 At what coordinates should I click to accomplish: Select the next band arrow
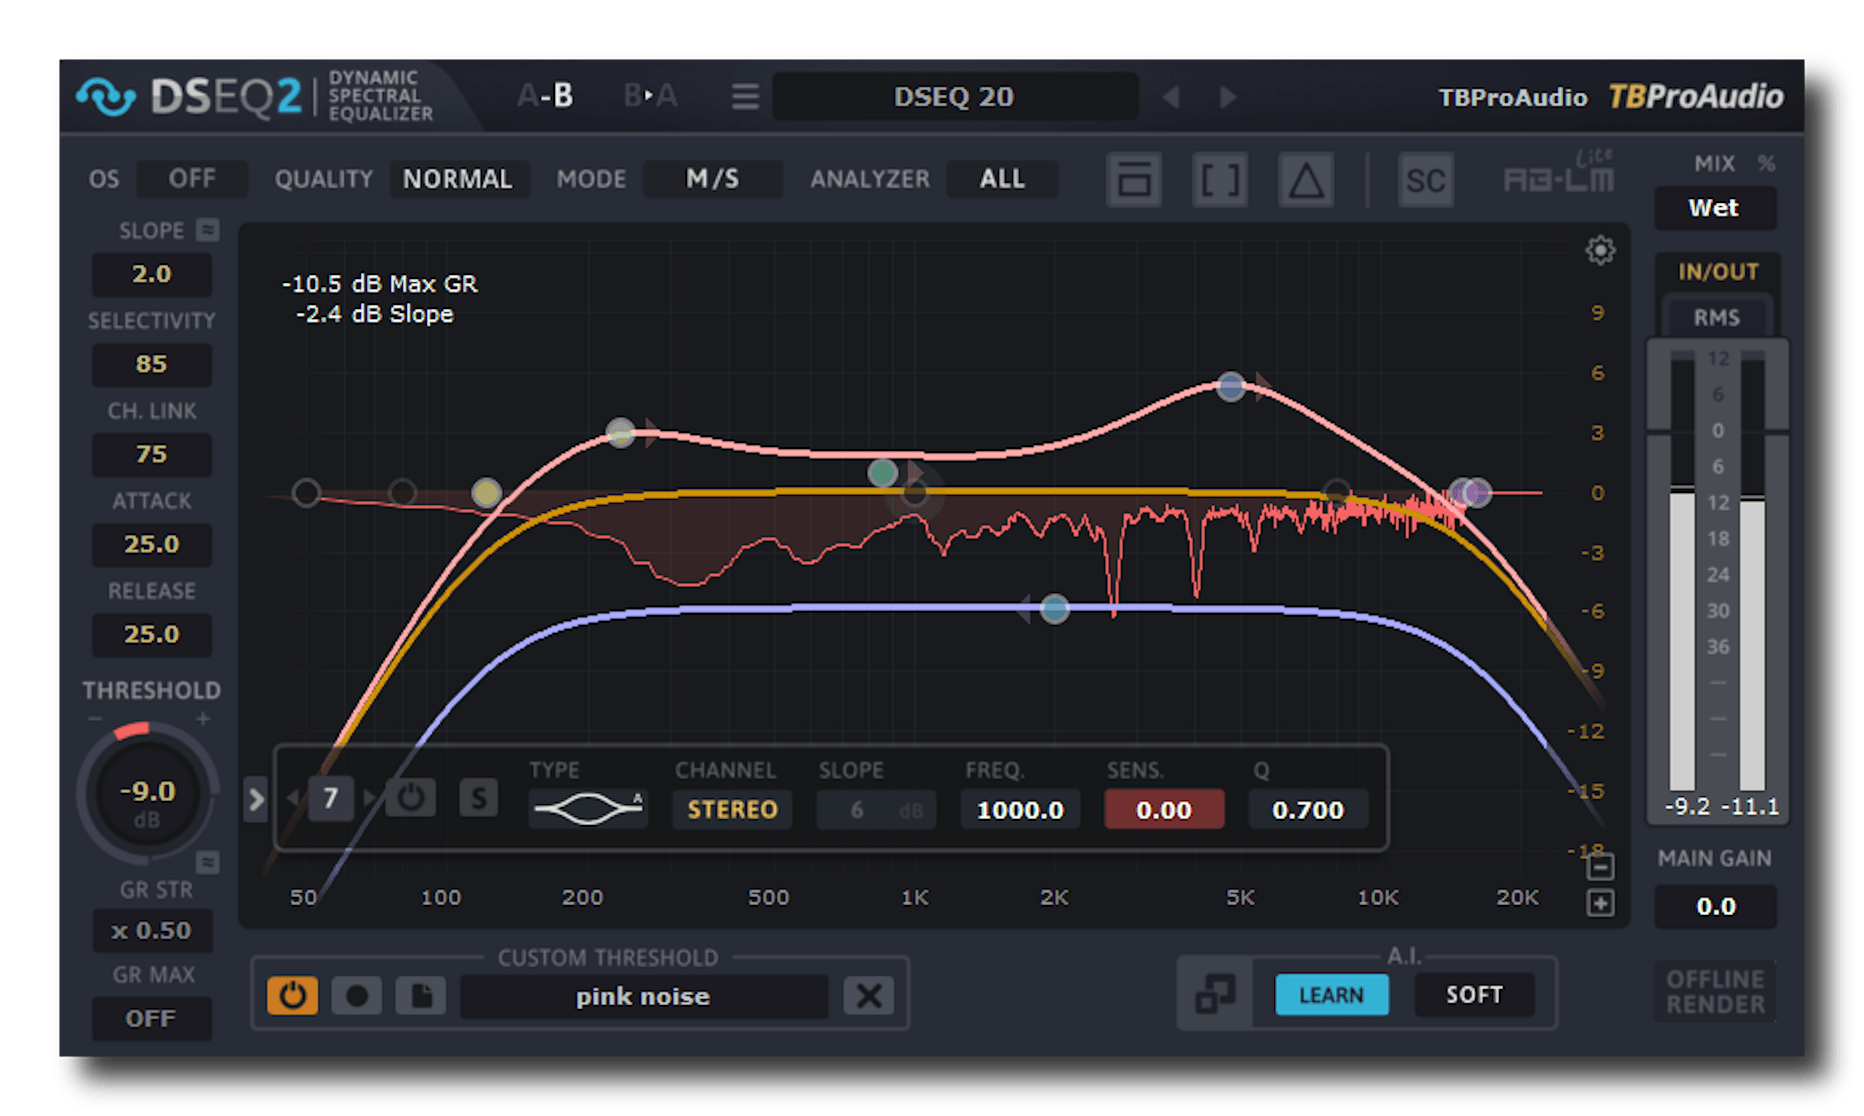(369, 798)
